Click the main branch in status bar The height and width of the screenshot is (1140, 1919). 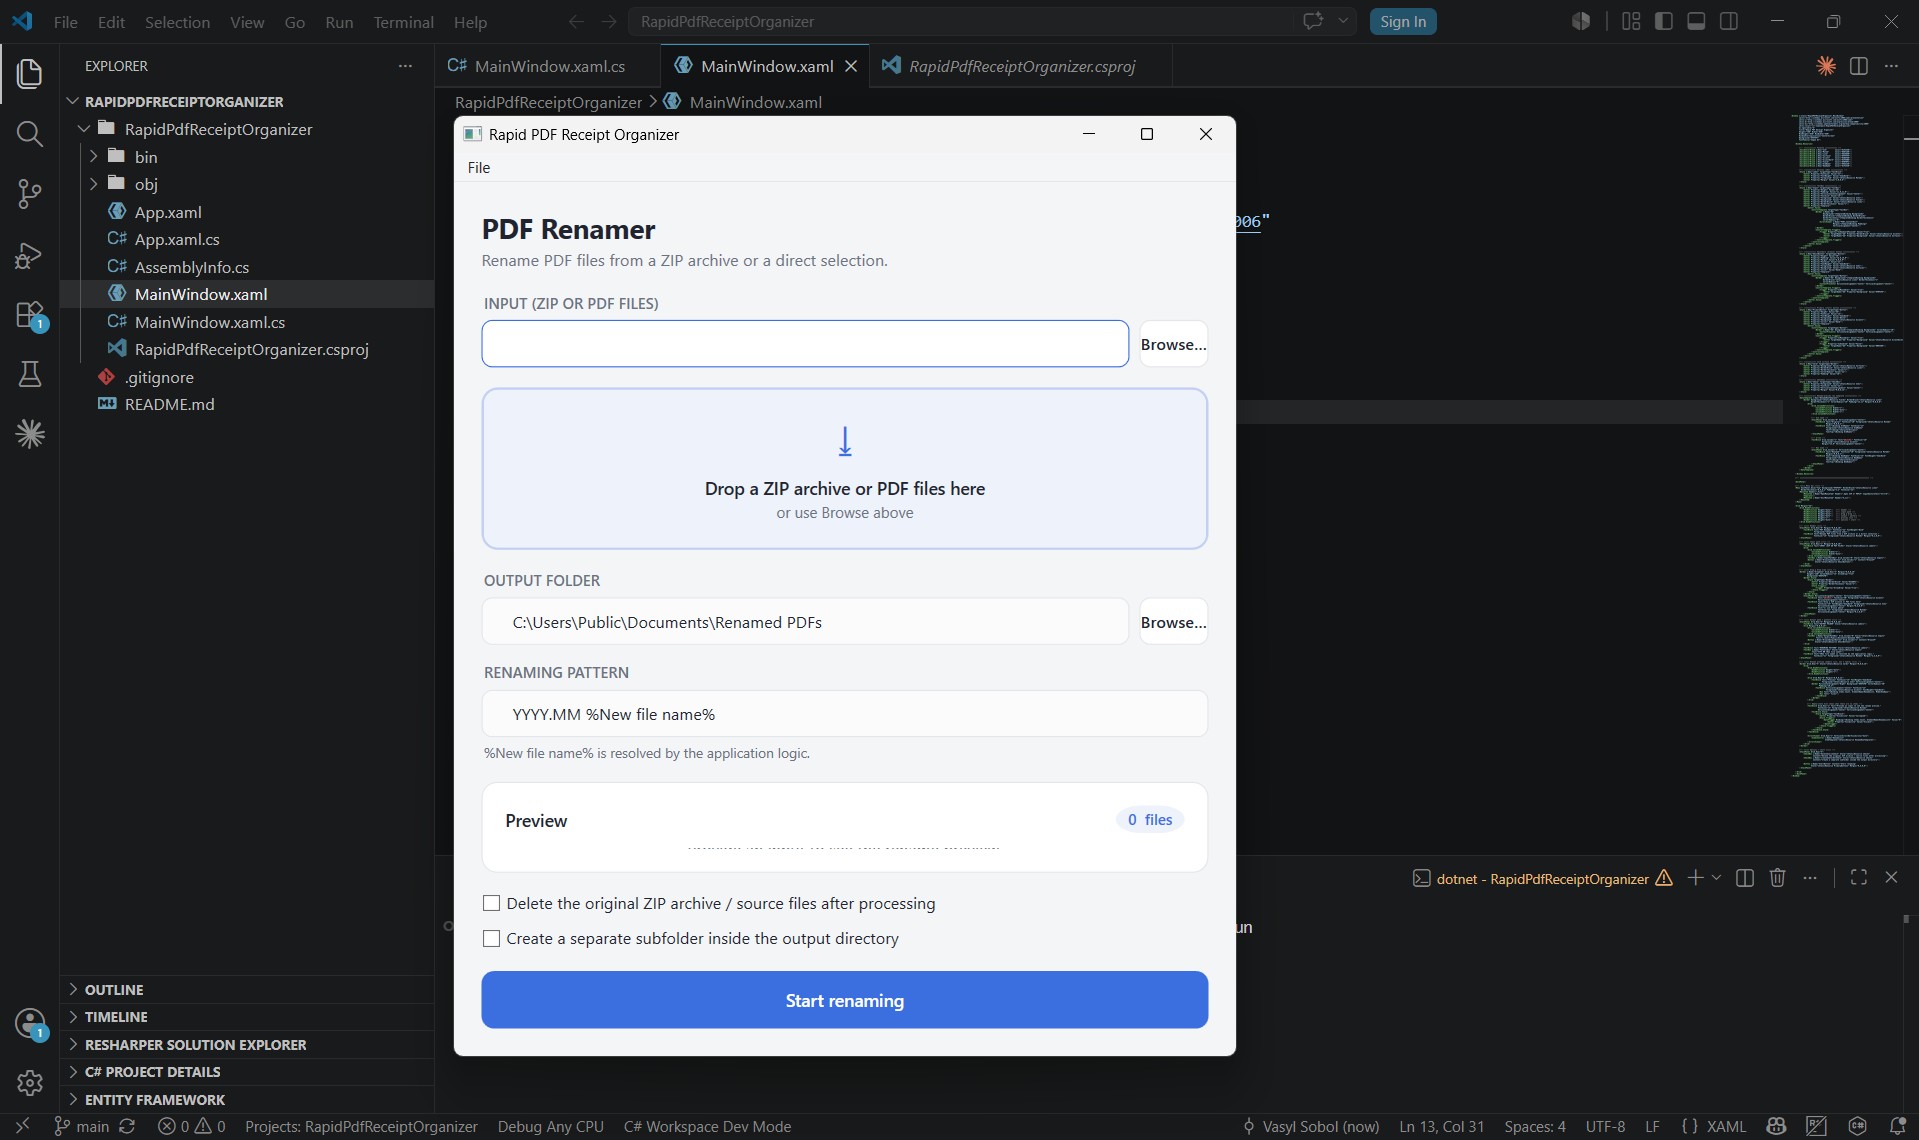click(x=82, y=1126)
